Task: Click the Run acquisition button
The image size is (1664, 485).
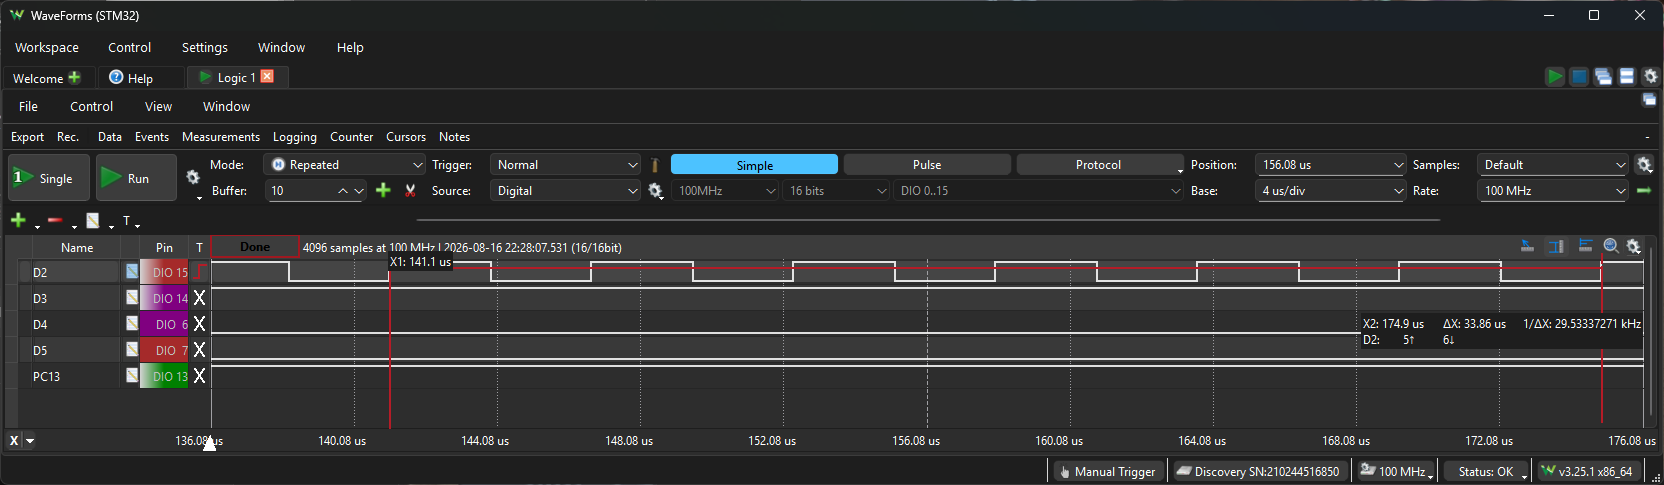Action: click(137, 178)
